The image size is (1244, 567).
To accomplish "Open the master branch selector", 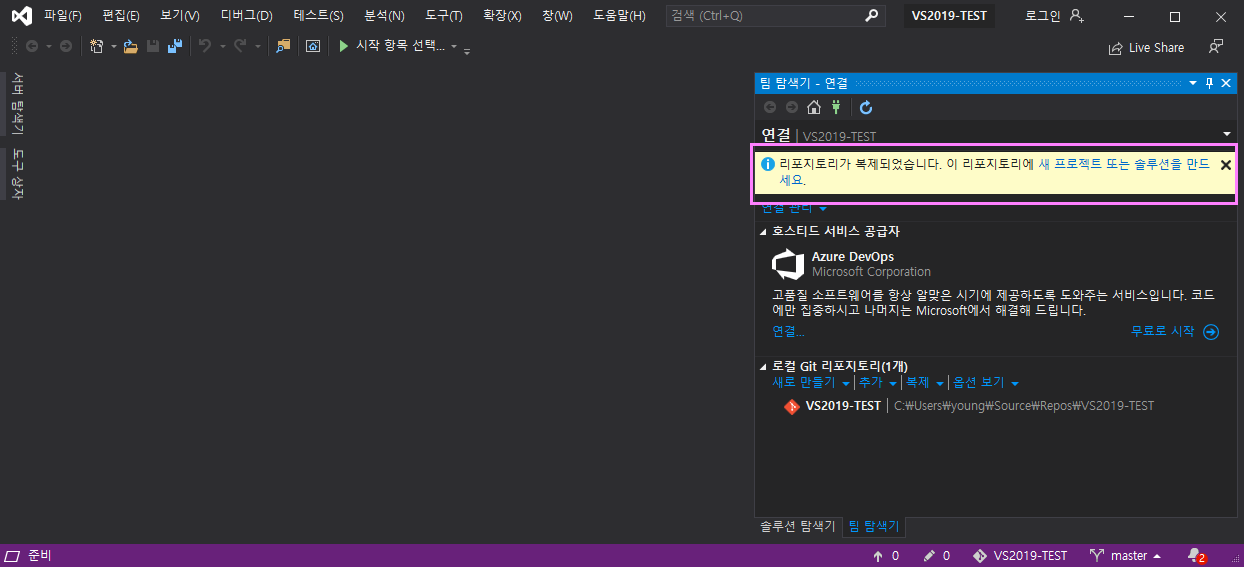I will tap(1126, 556).
